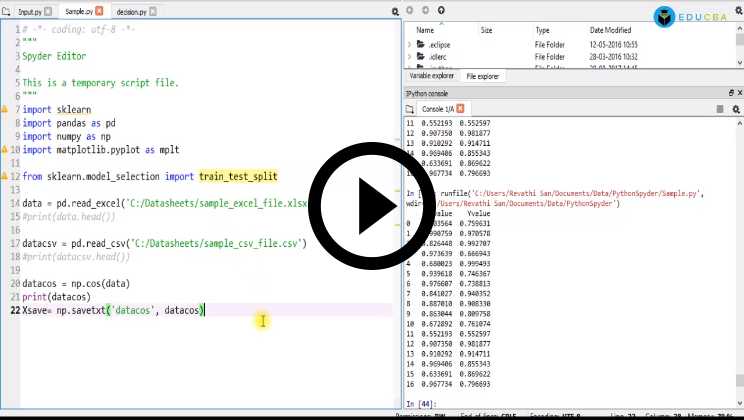The height and width of the screenshot is (420, 744).
Task: Switch to the Input.py tab
Action: (x=29, y=11)
